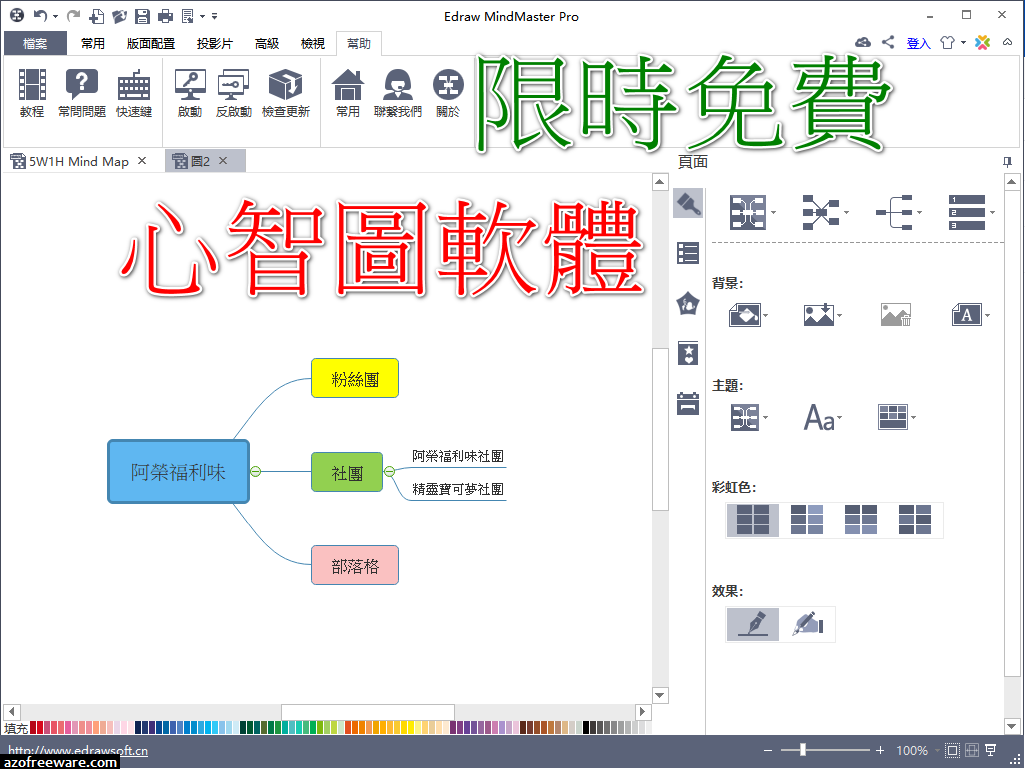Open the background fill color dropdown
This screenshot has height=769, width=1025.
(x=748, y=315)
